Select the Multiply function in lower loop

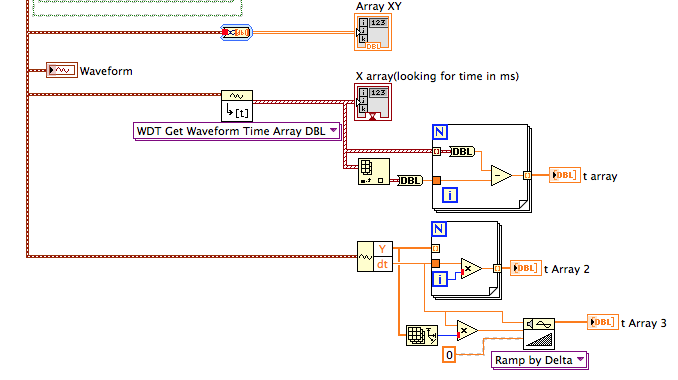click(471, 268)
